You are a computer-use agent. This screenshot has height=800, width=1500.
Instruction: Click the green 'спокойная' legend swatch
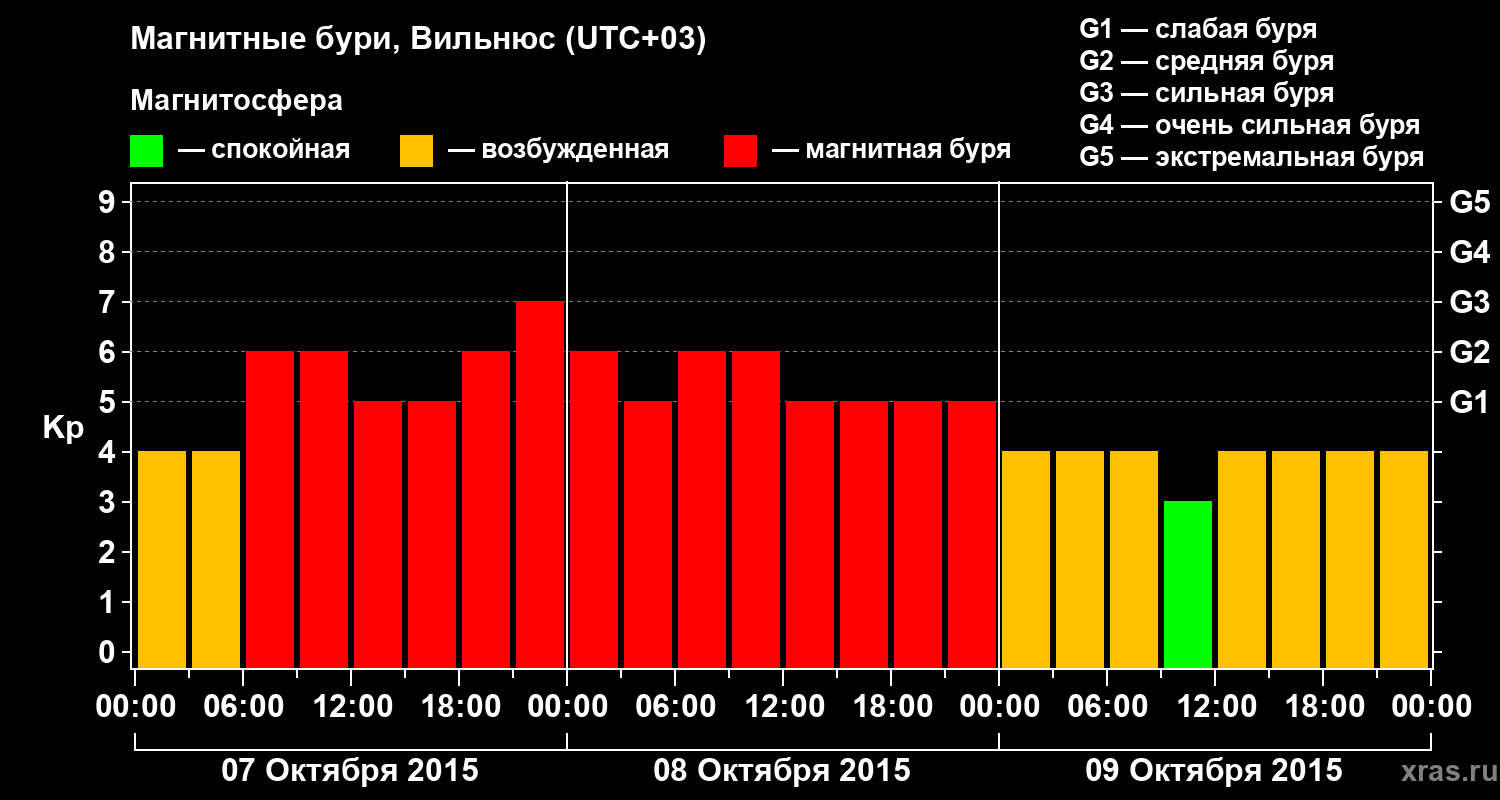pos(146,151)
